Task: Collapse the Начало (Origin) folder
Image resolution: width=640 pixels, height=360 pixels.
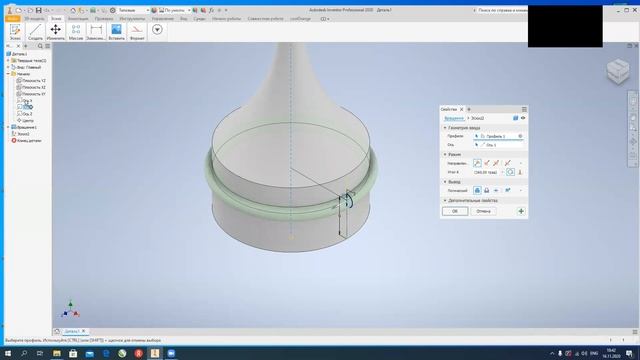Action: coord(8,74)
